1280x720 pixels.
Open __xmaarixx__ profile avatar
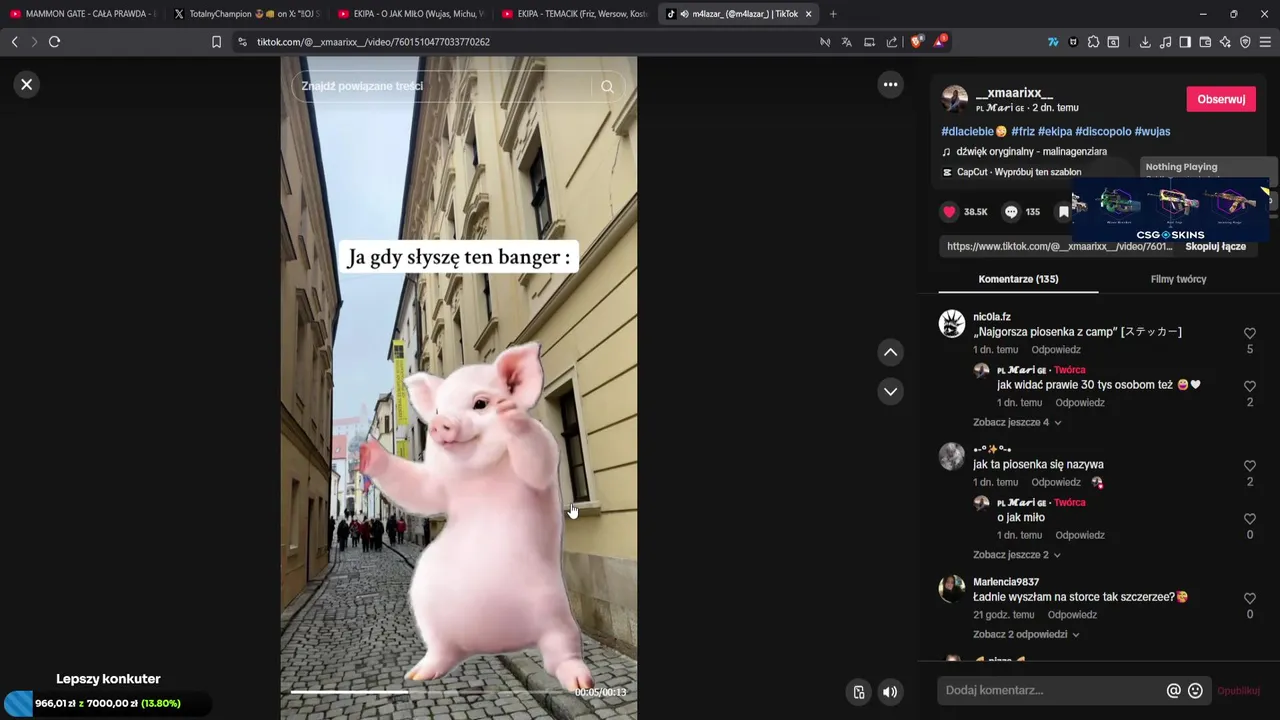[955, 99]
